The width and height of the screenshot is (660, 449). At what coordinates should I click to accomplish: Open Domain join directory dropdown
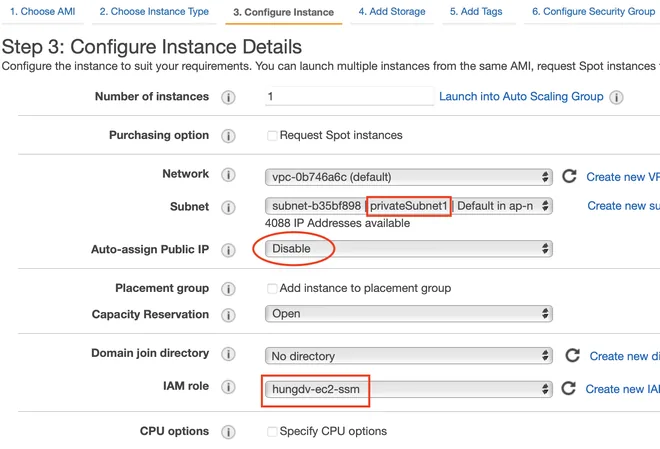pyautogui.click(x=409, y=356)
